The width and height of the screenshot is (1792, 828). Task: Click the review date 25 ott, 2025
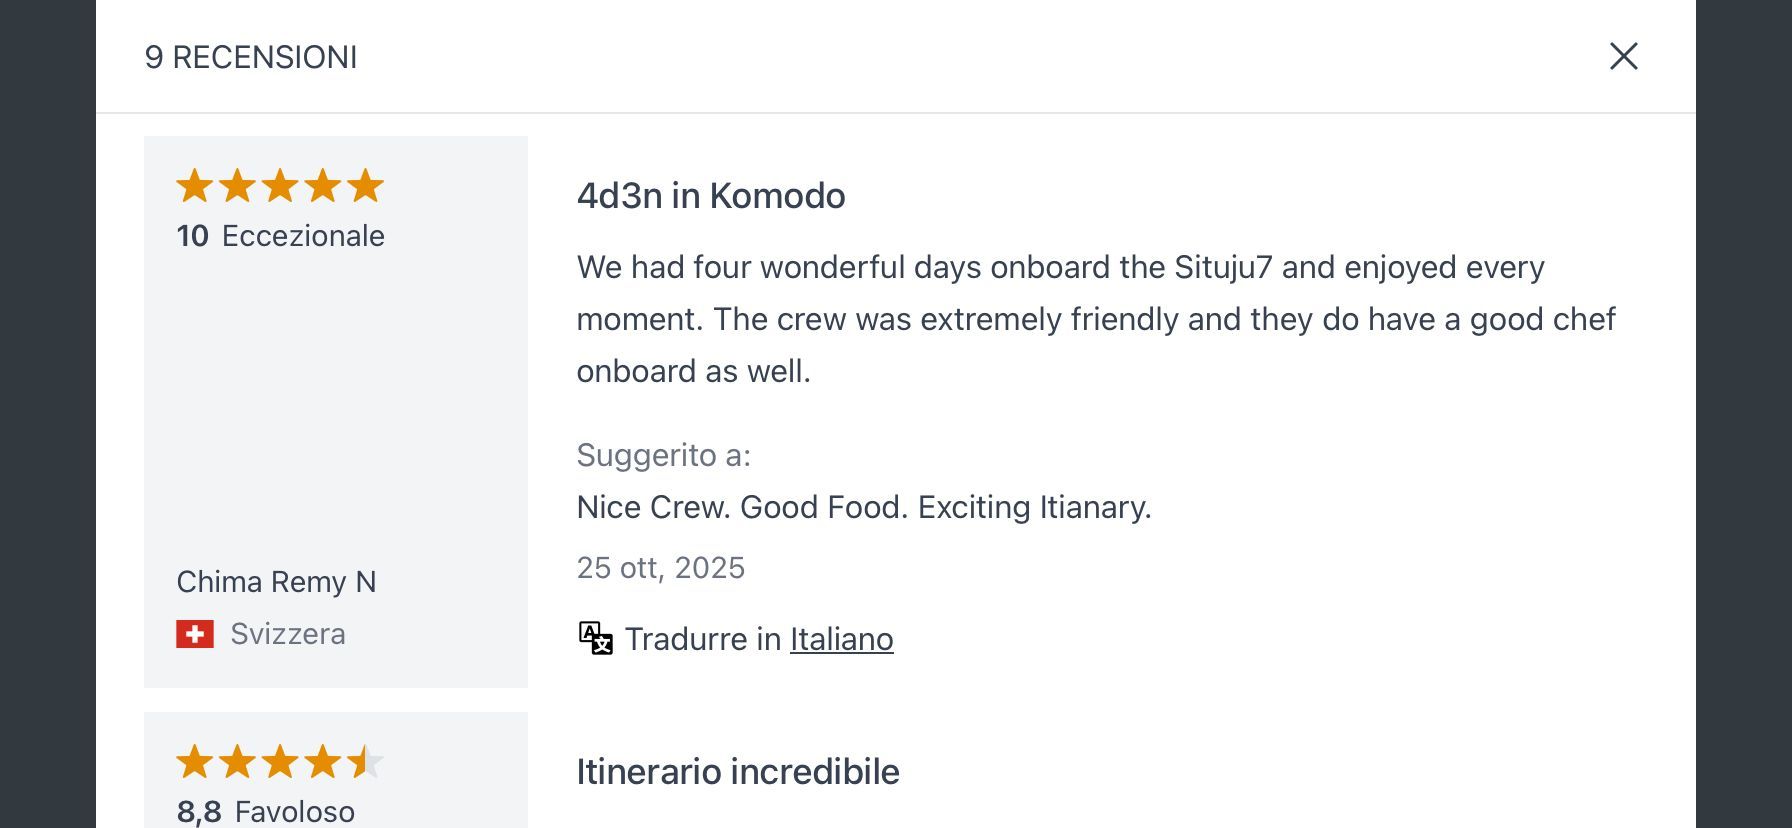point(660,568)
